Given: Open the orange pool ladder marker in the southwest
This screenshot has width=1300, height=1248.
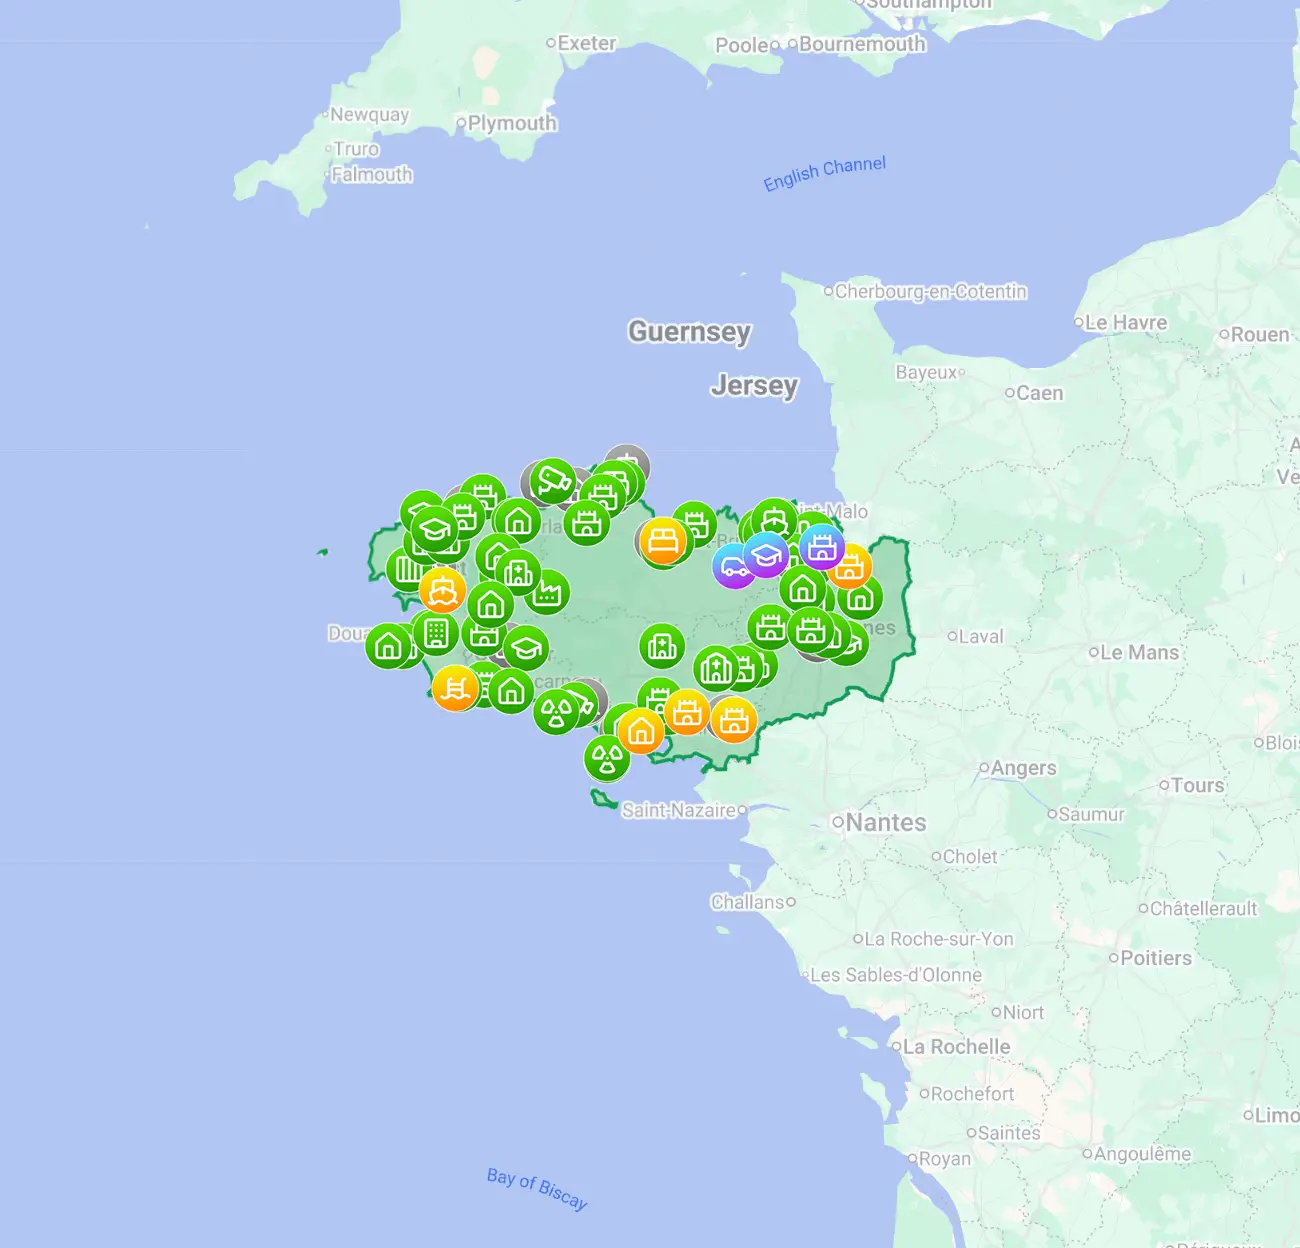Looking at the screenshot, I should pyautogui.click(x=456, y=688).
